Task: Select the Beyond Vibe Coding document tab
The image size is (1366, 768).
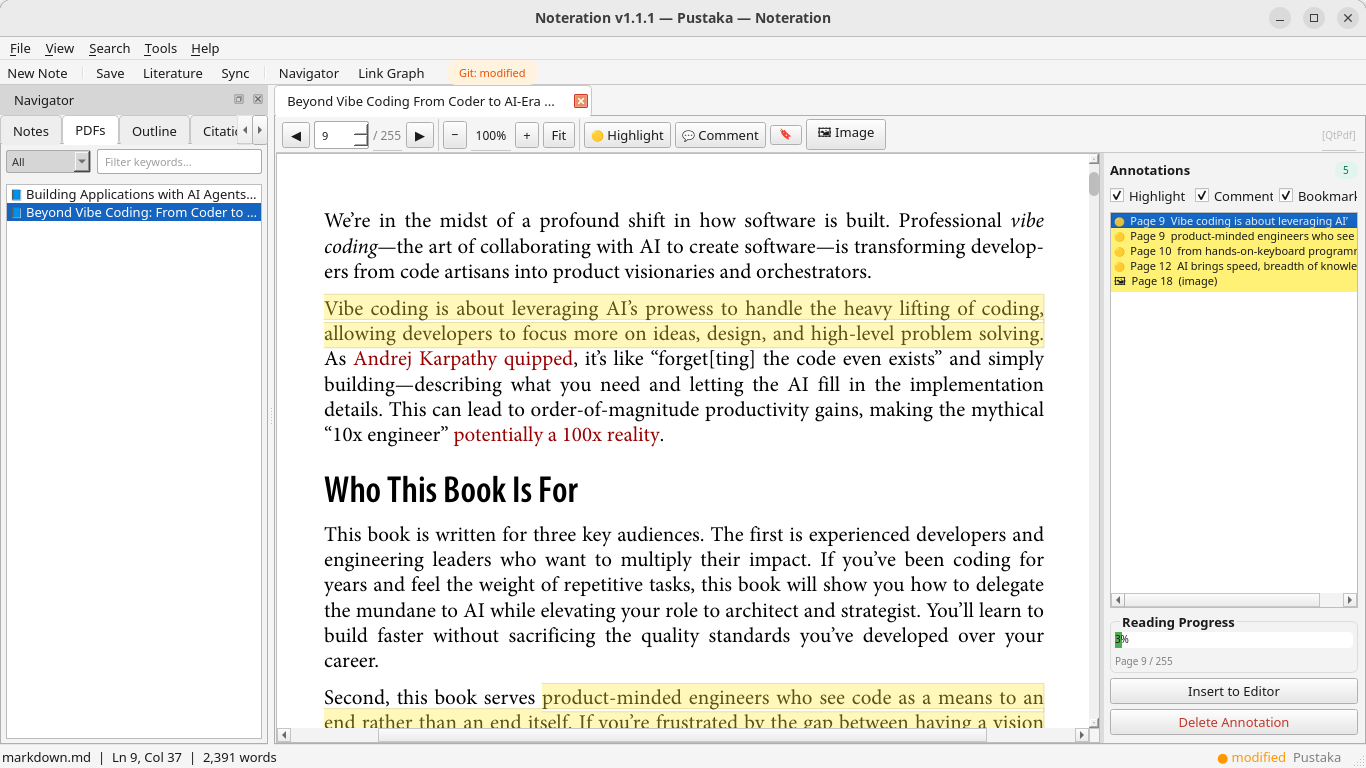Action: click(421, 101)
